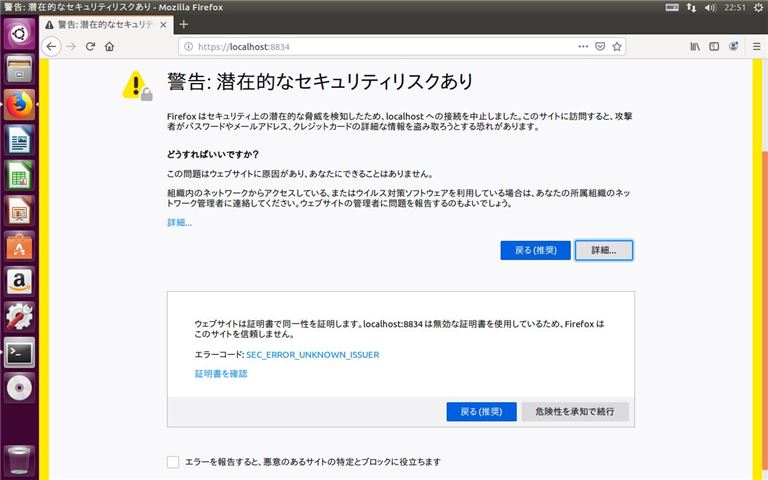
Task: Open System Settings from launcher
Action: pos(19,317)
